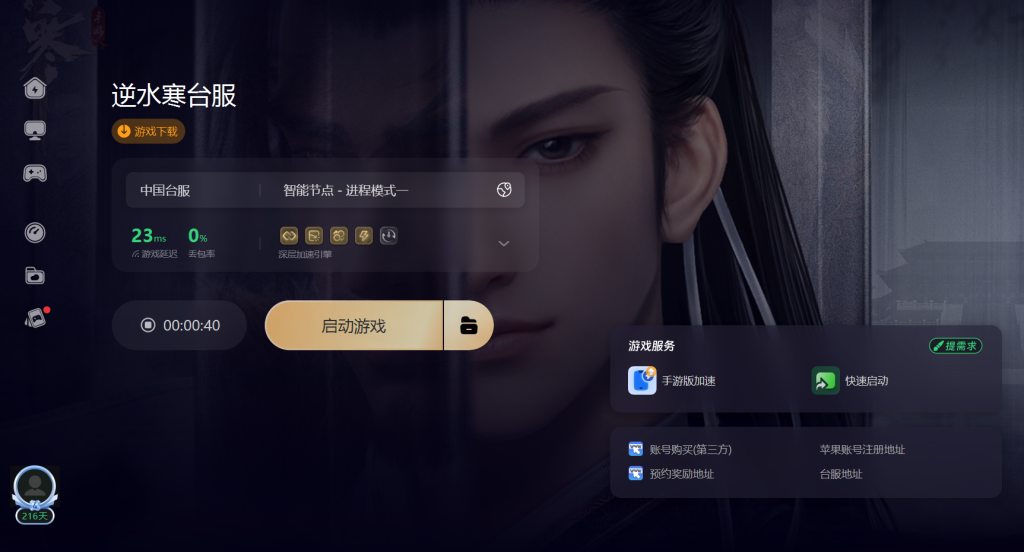Image resolution: width=1024 pixels, height=552 pixels.
Task: Open the folder camera icon in sidebar
Action: click(x=35, y=276)
